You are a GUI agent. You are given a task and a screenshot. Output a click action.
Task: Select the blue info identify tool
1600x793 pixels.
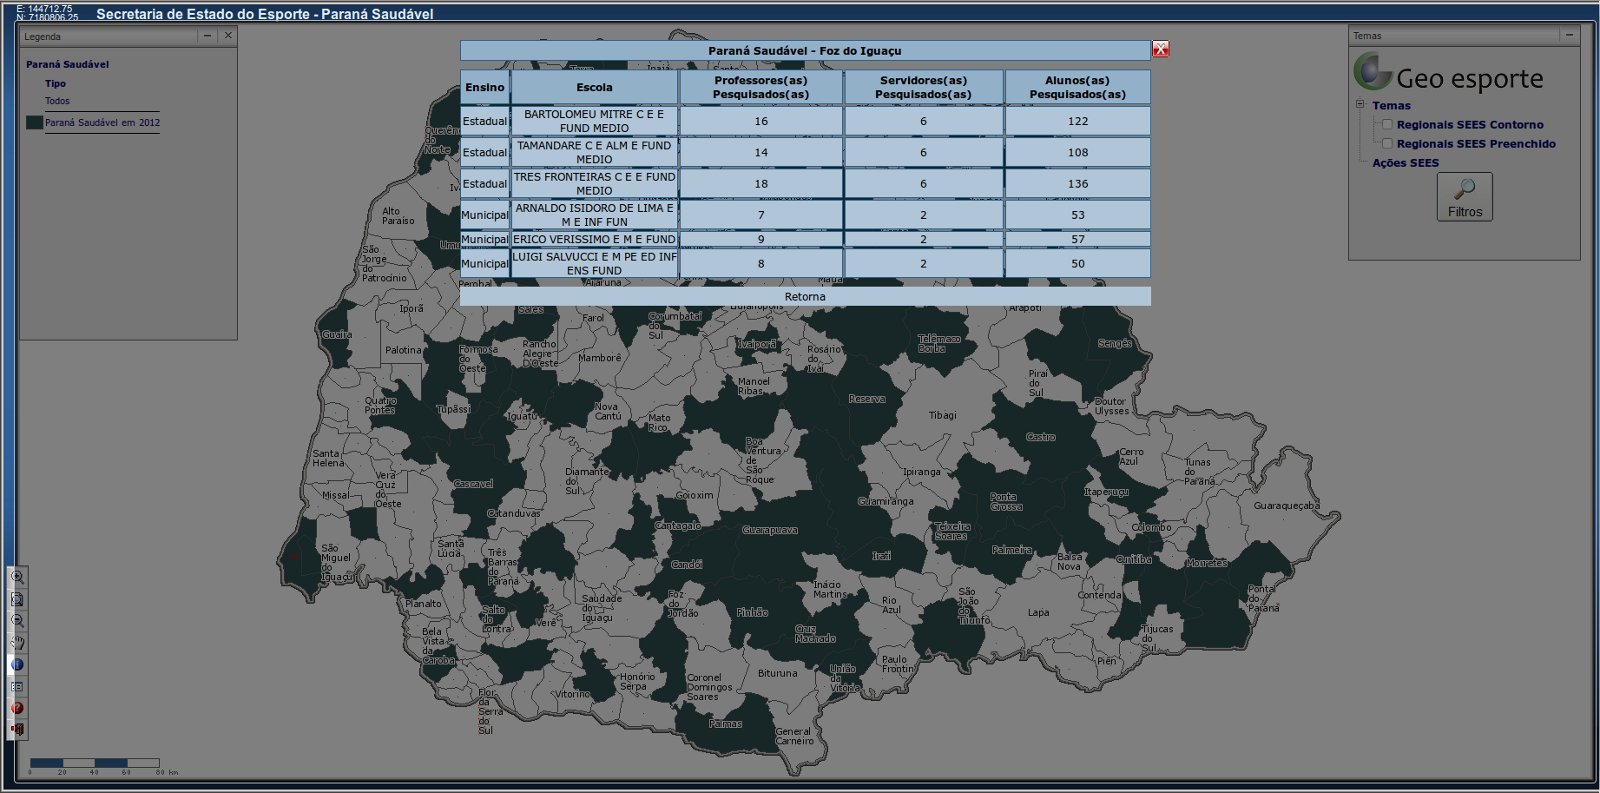(17, 665)
